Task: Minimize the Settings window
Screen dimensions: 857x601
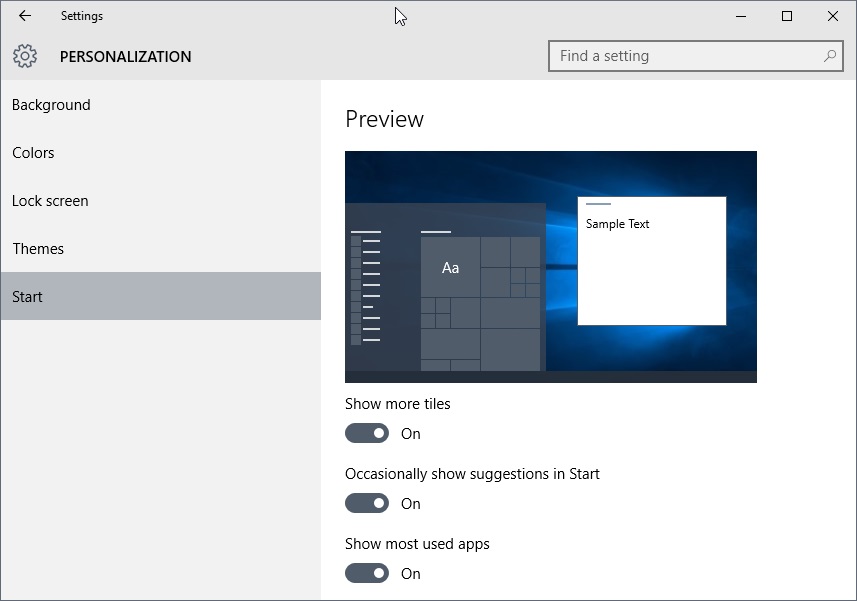Action: pos(741,16)
